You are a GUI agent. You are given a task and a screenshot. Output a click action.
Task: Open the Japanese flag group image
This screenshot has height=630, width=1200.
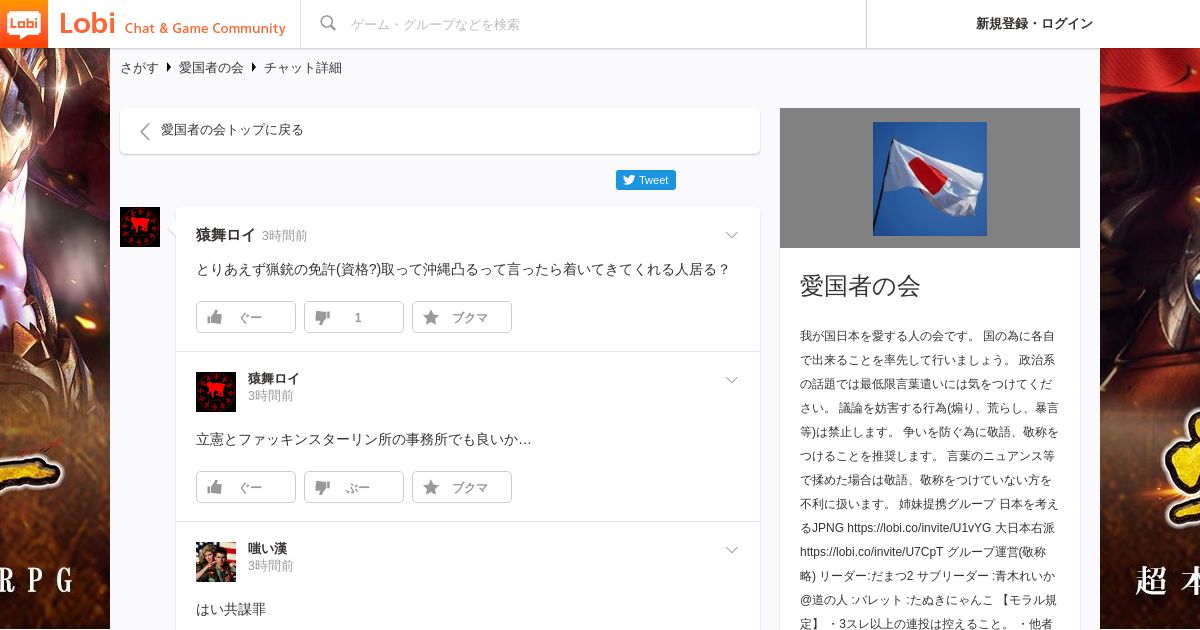point(930,179)
